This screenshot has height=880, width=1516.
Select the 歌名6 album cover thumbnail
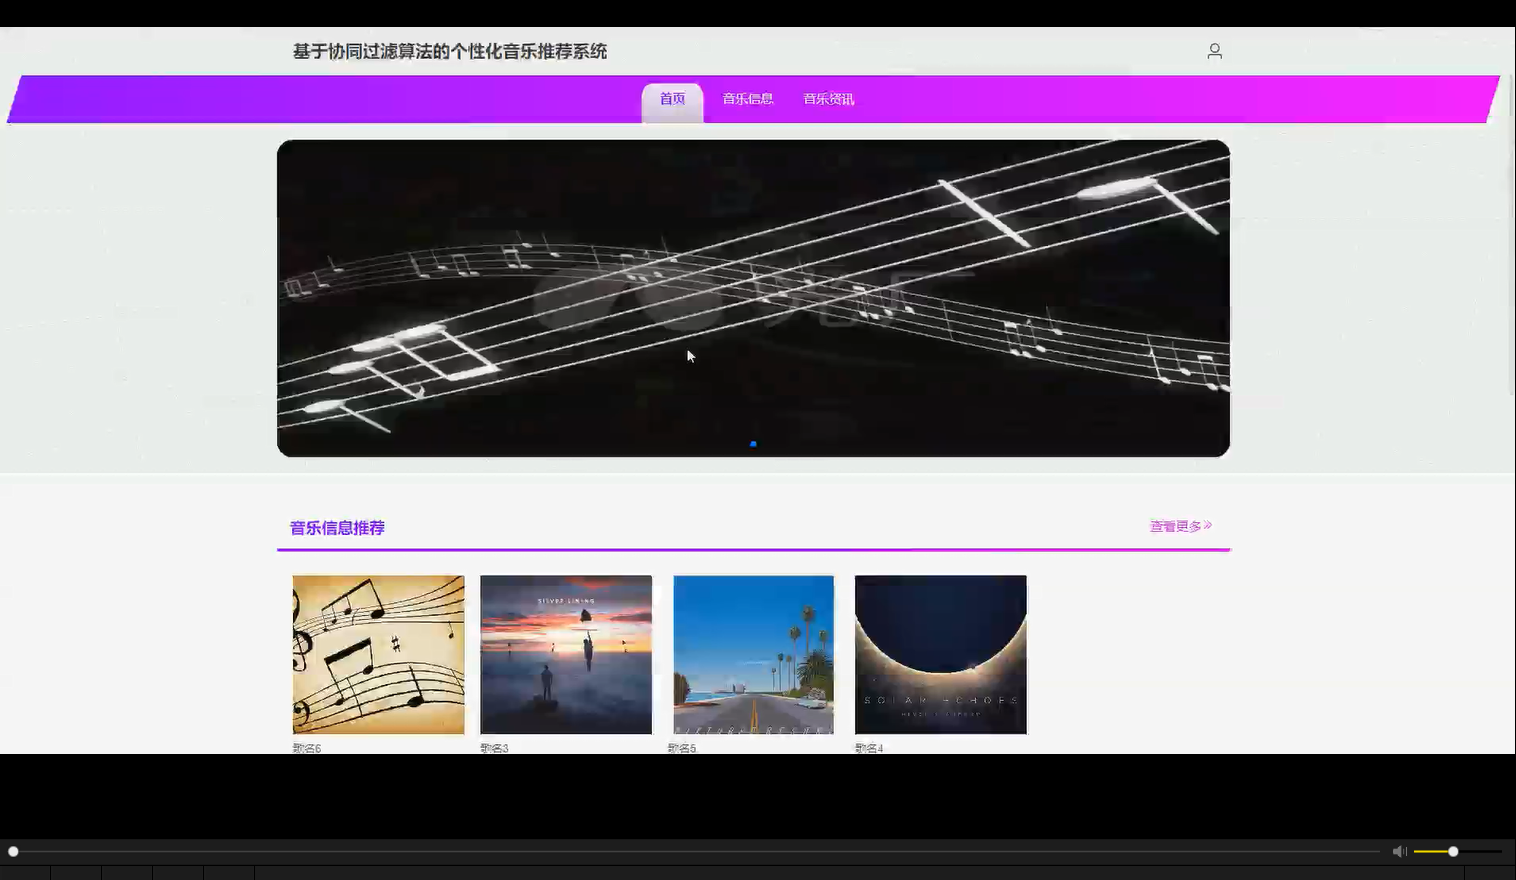[378, 654]
